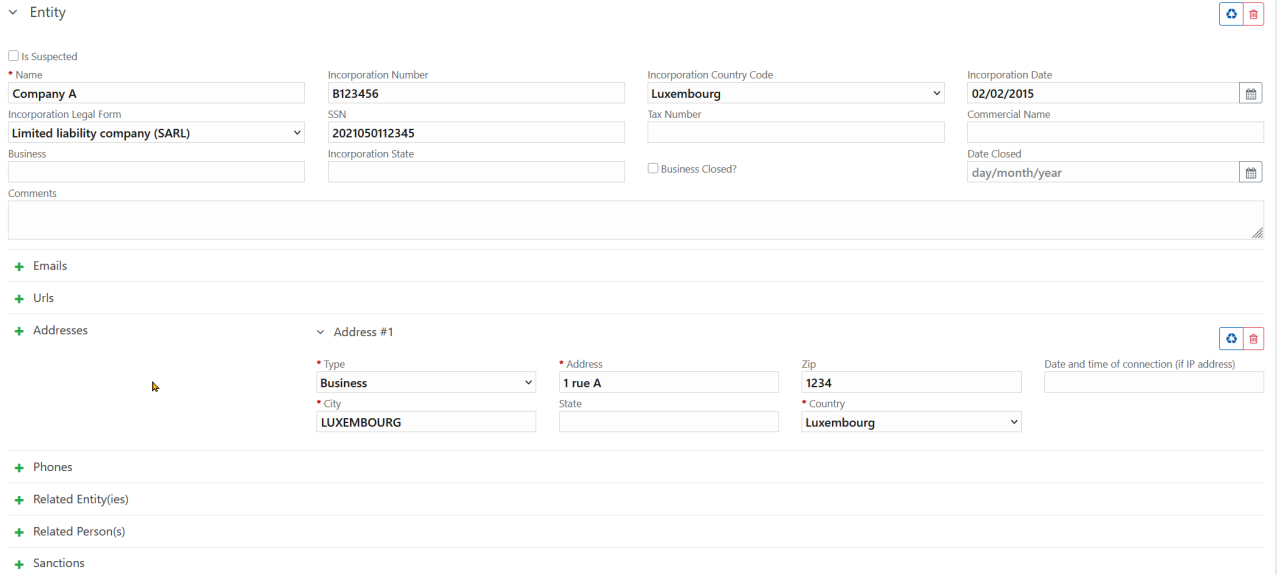This screenshot has height=575, width=1280.
Task: Add an email with the plus icon
Action: point(19,267)
